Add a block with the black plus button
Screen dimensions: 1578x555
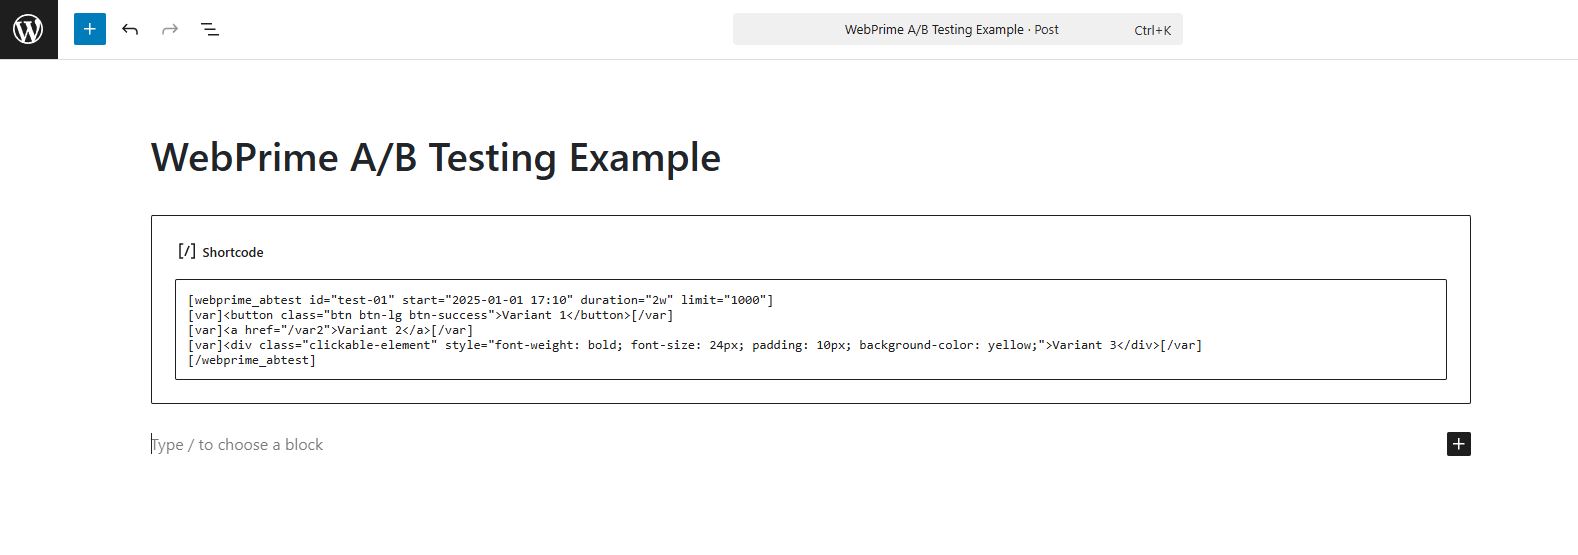[1458, 444]
